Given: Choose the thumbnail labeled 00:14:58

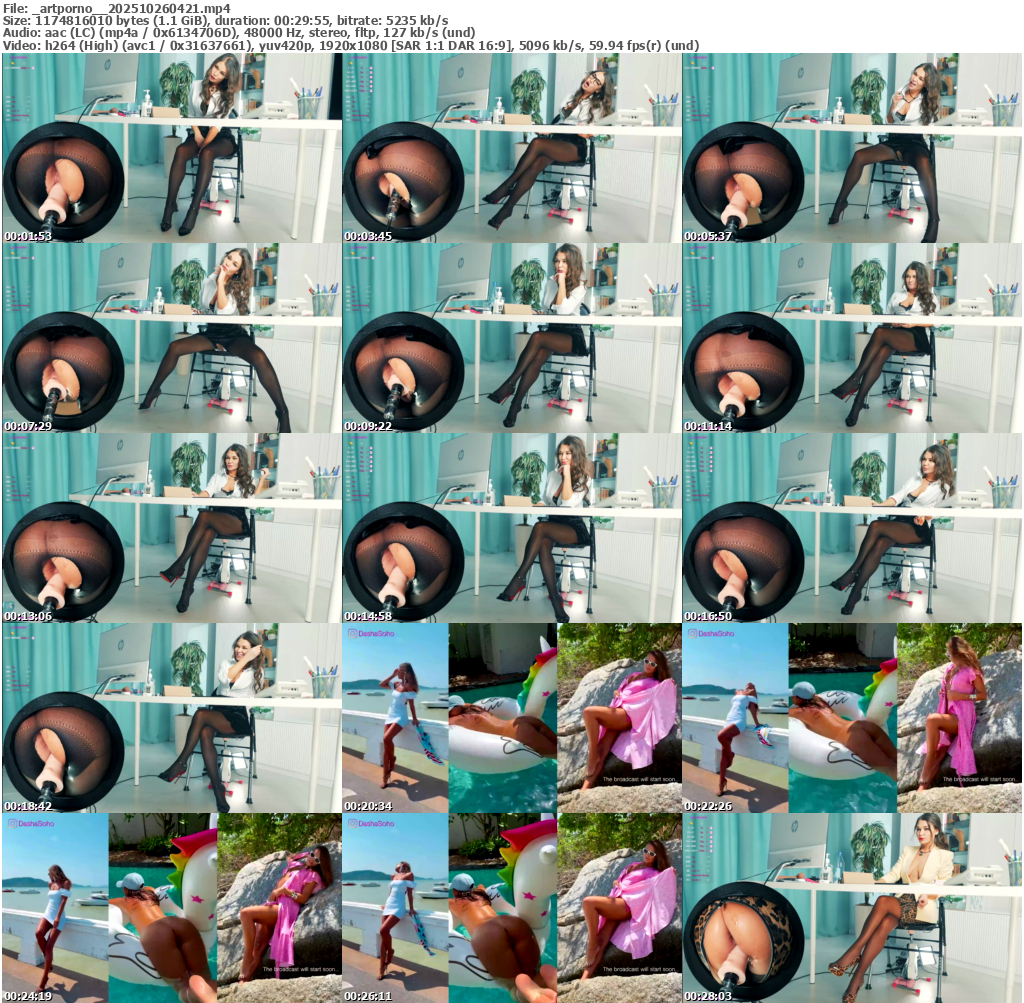Looking at the screenshot, I should [x=511, y=528].
